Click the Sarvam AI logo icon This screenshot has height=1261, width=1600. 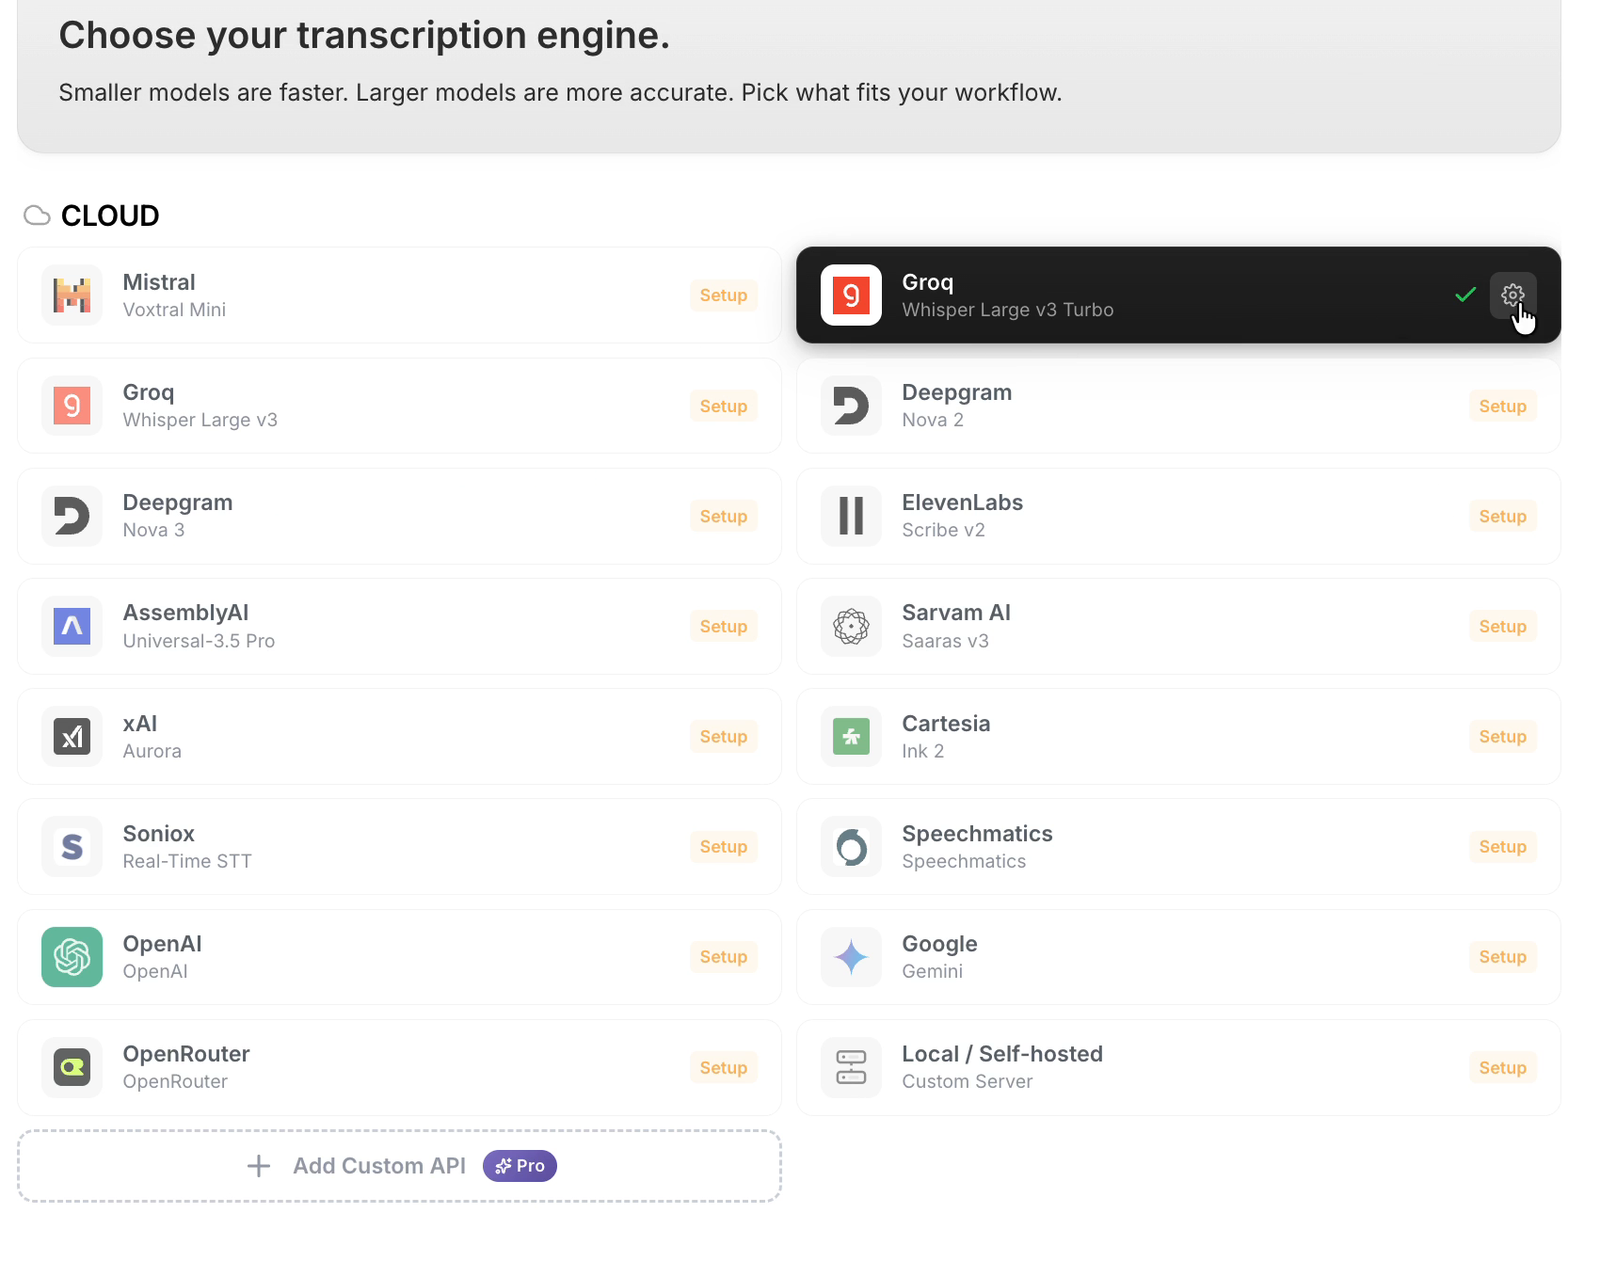point(851,626)
